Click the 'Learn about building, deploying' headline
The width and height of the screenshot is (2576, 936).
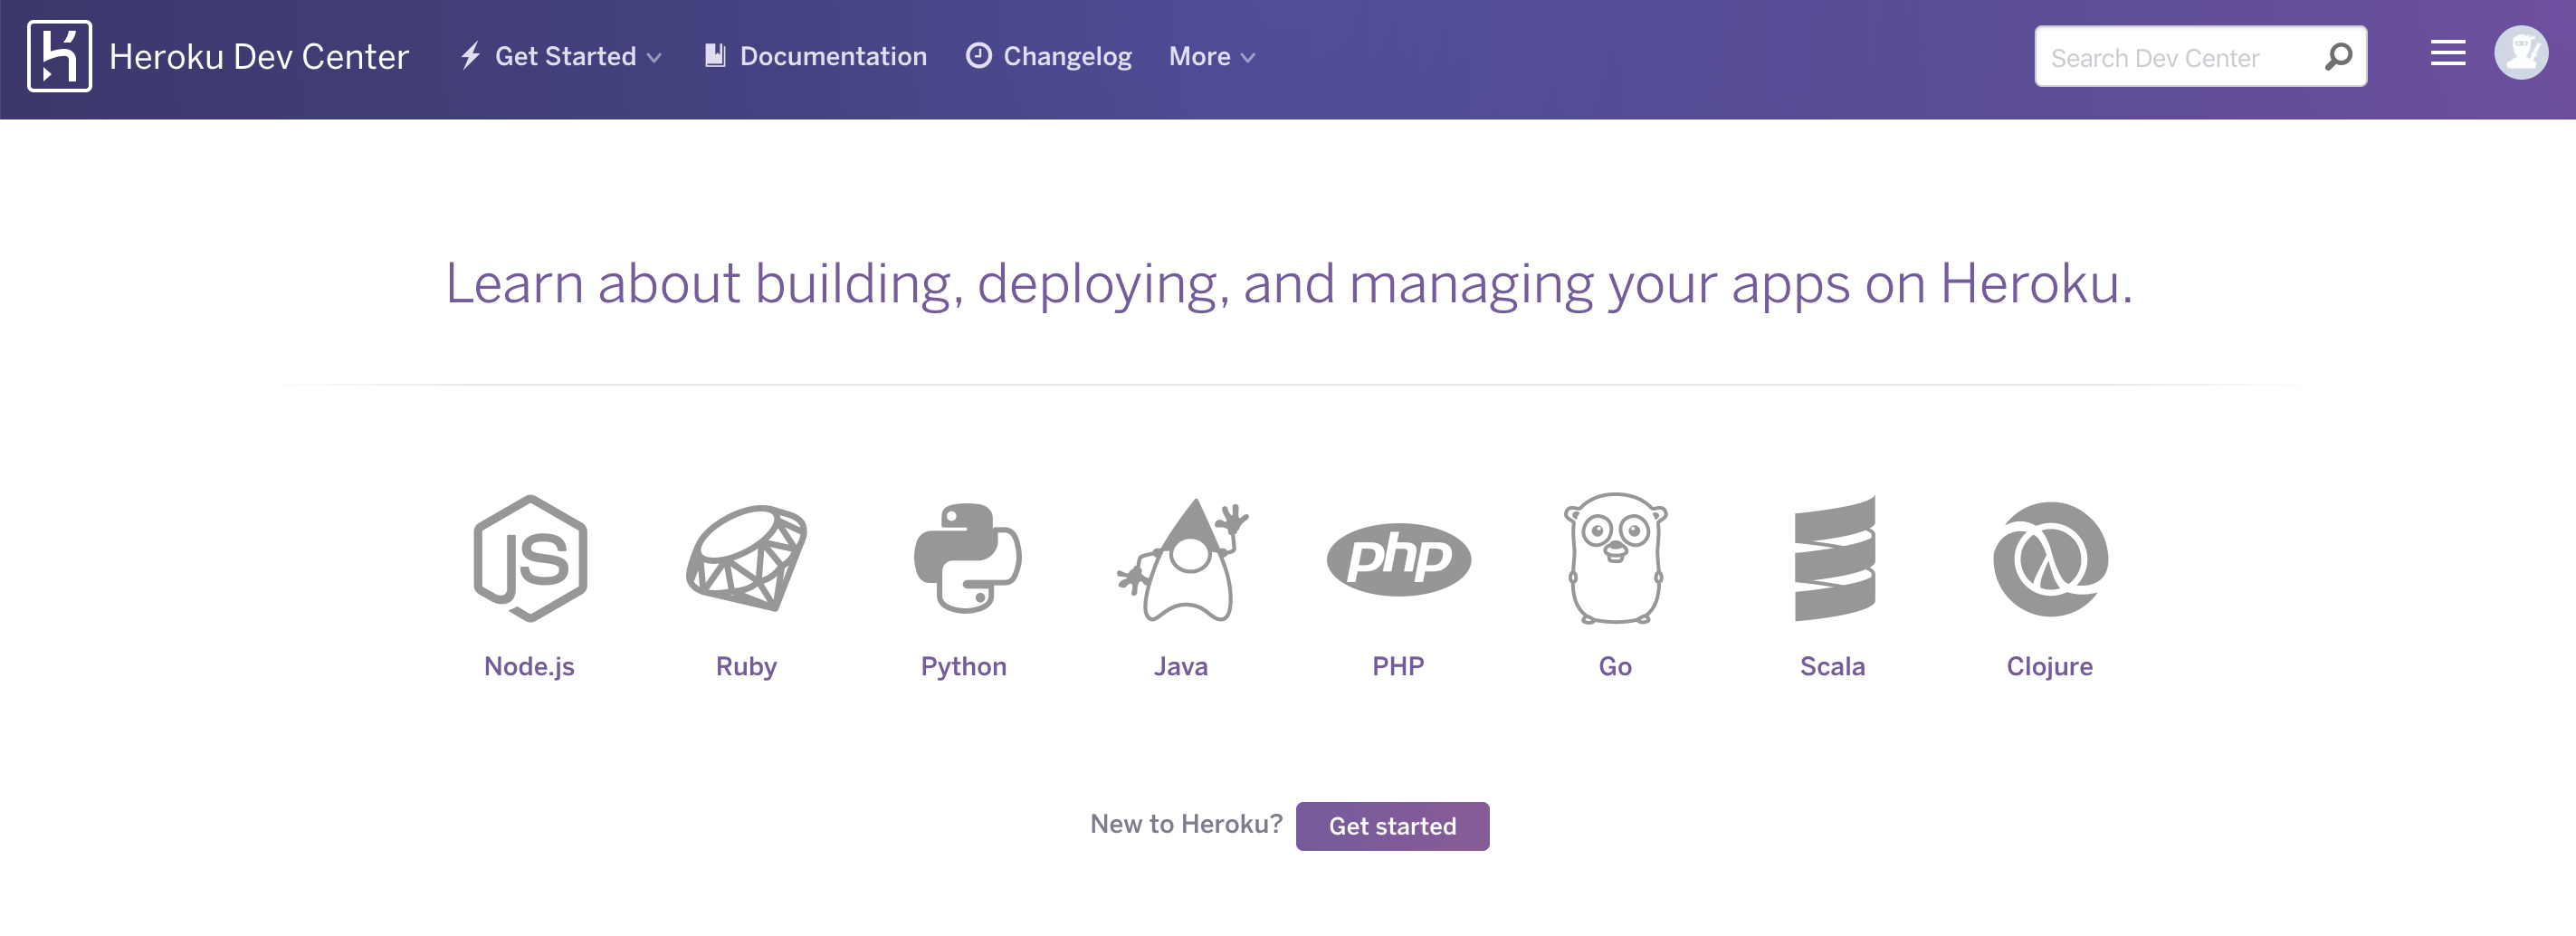(x=1288, y=284)
